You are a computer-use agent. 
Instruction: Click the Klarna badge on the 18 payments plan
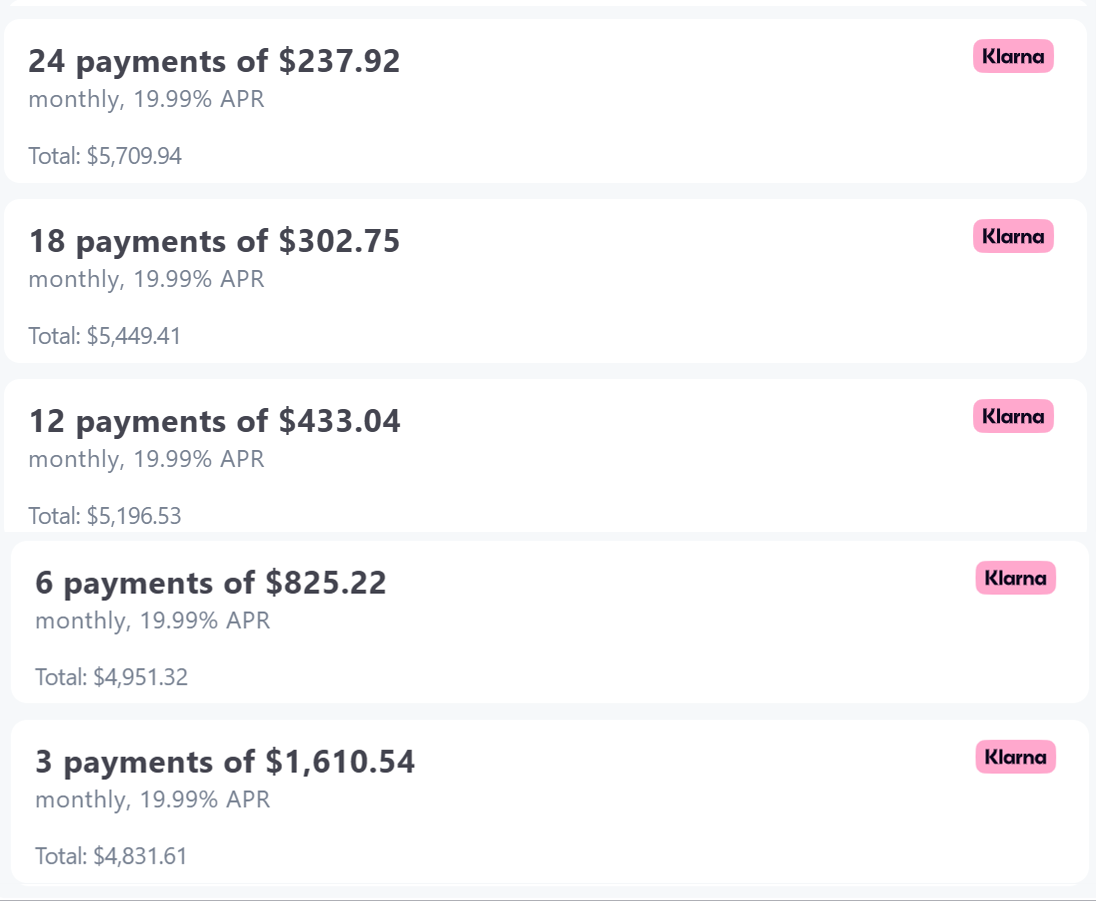[x=1013, y=236]
